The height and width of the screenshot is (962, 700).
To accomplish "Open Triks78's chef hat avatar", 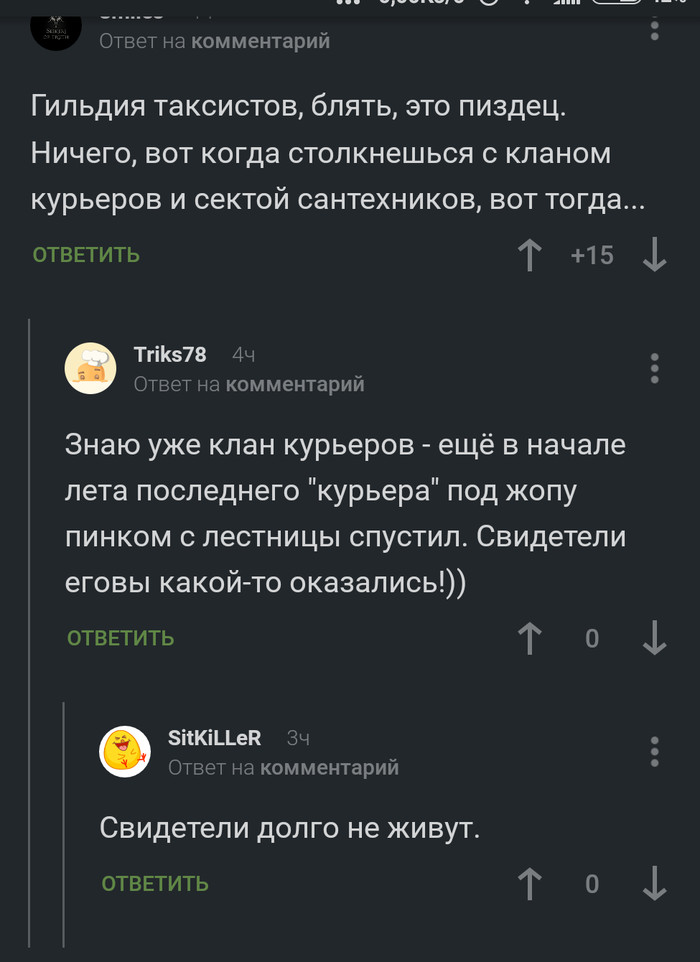I will [90, 368].
